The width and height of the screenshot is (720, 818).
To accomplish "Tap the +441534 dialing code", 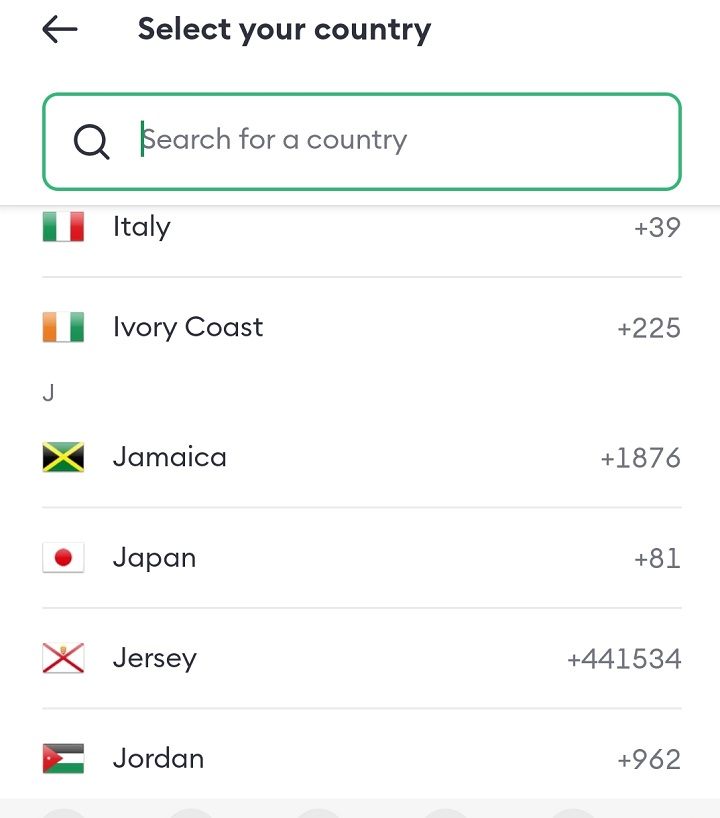I will click(x=624, y=660).
